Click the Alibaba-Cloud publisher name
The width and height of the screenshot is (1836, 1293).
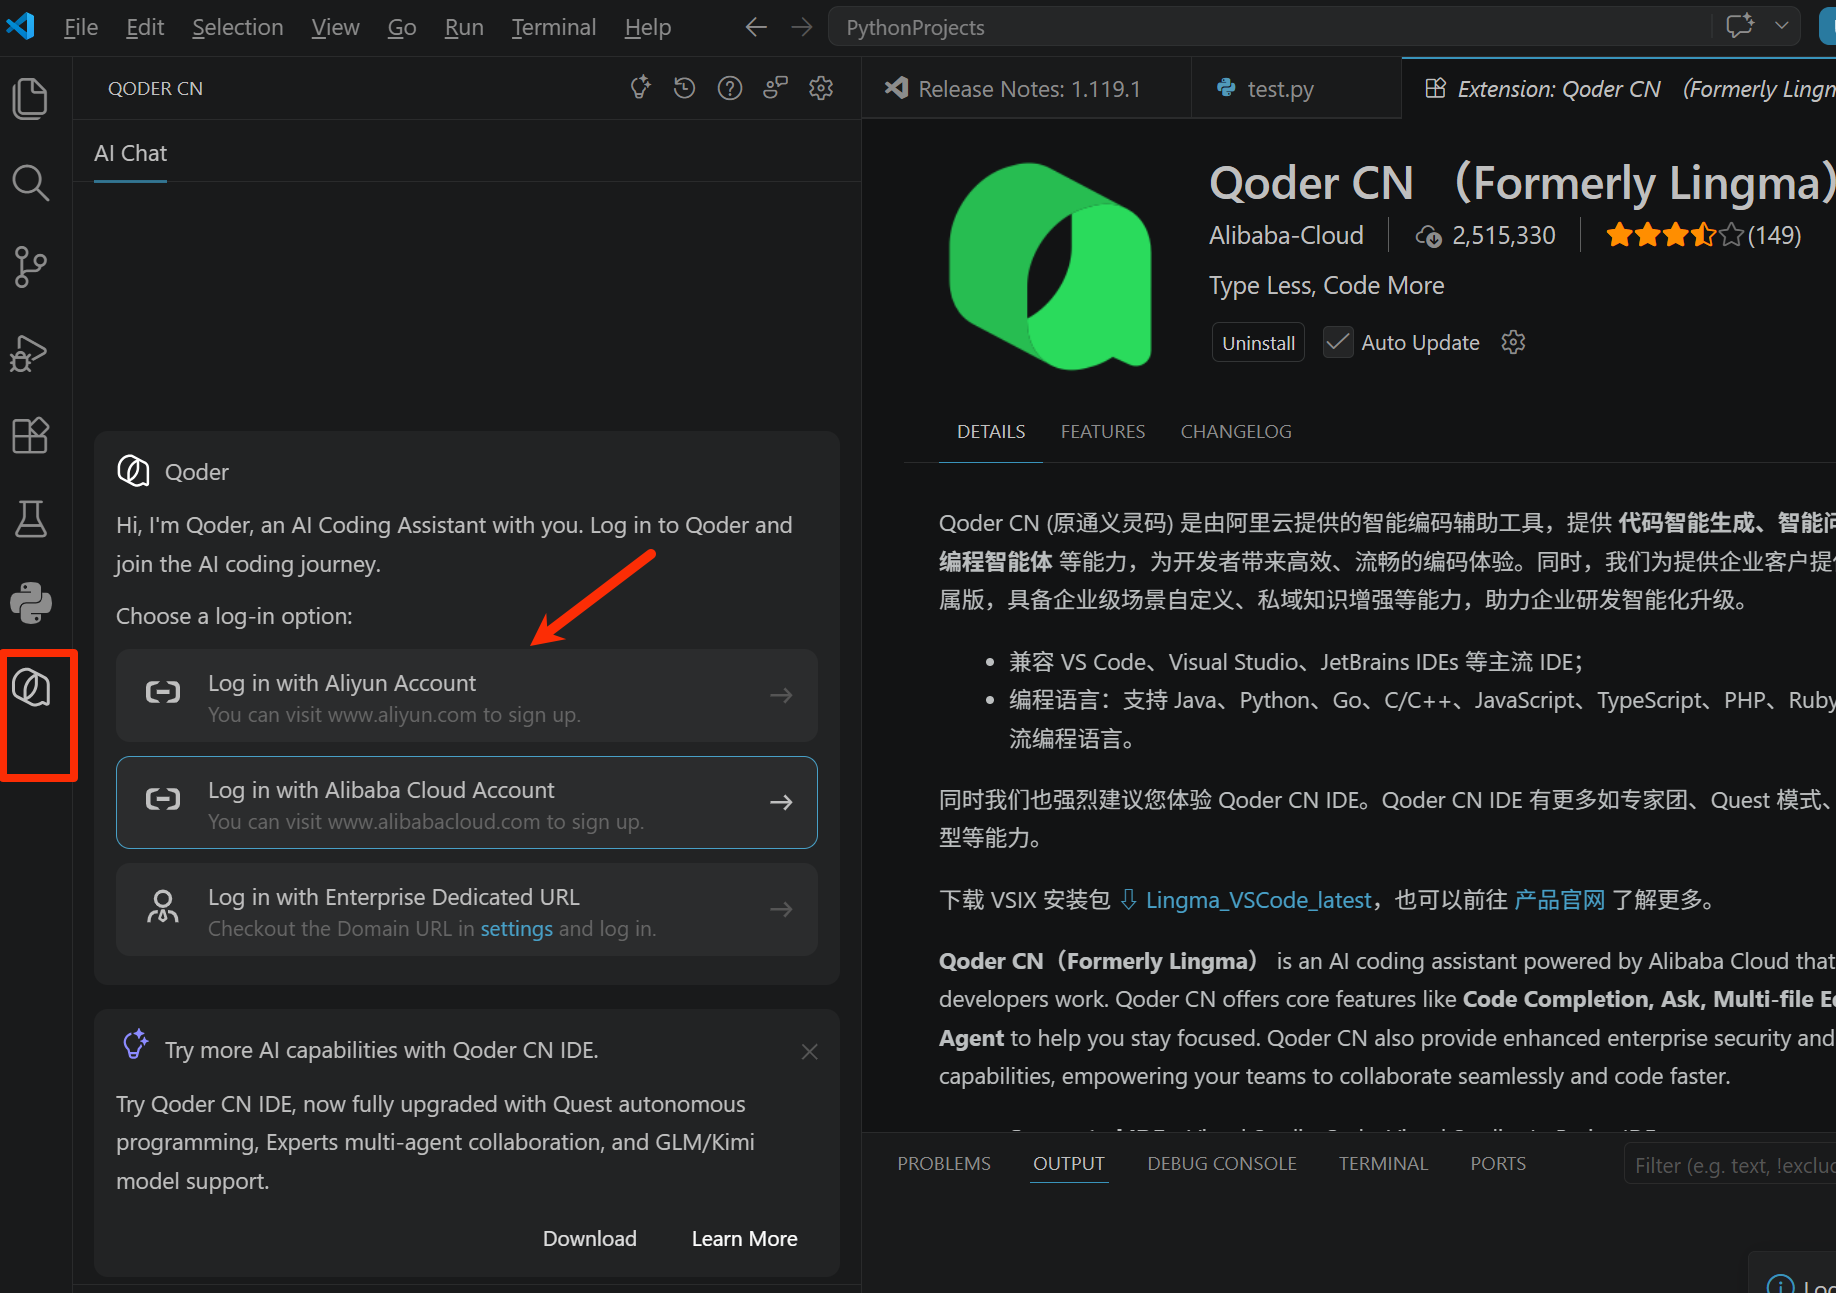[1286, 235]
